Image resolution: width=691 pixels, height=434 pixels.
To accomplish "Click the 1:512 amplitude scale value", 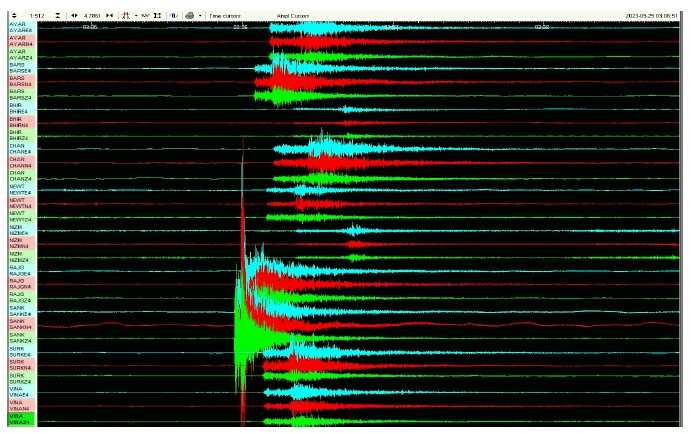I will 37,16.
